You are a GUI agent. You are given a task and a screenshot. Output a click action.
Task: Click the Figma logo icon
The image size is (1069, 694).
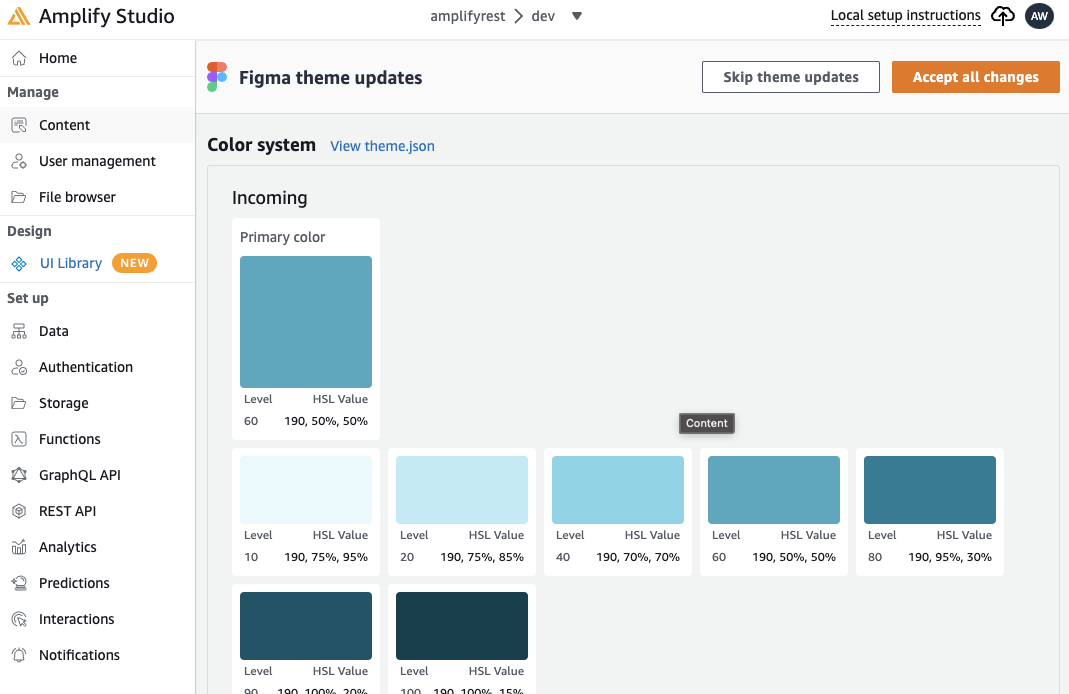pos(217,77)
